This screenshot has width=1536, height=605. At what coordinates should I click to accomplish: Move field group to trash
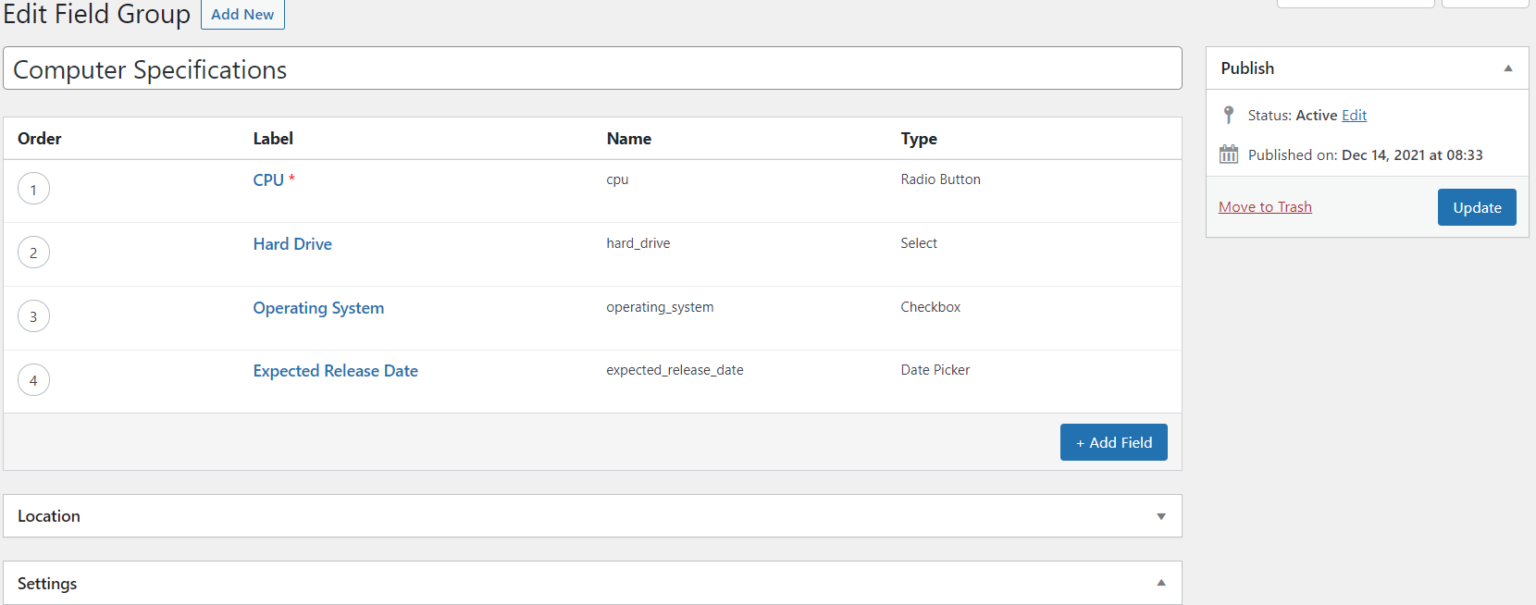pos(1265,207)
